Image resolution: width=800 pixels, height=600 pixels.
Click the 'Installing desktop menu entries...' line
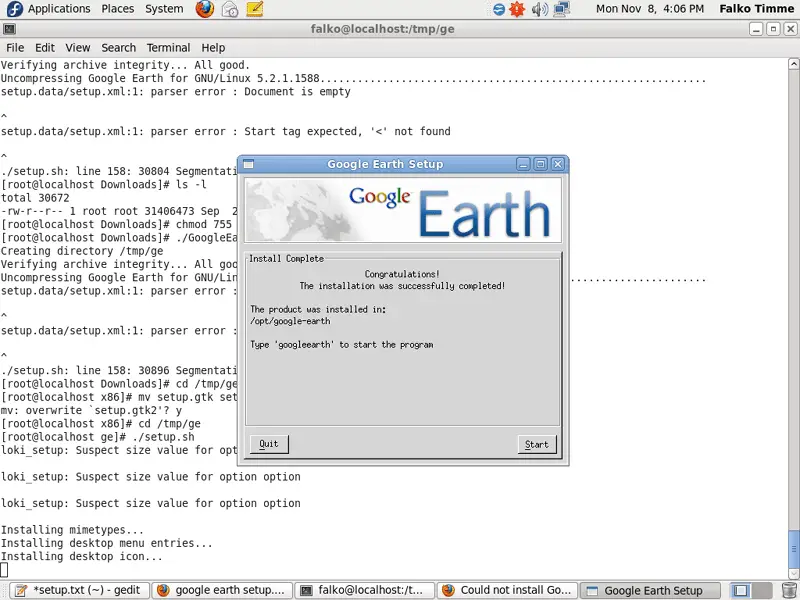click(107, 543)
